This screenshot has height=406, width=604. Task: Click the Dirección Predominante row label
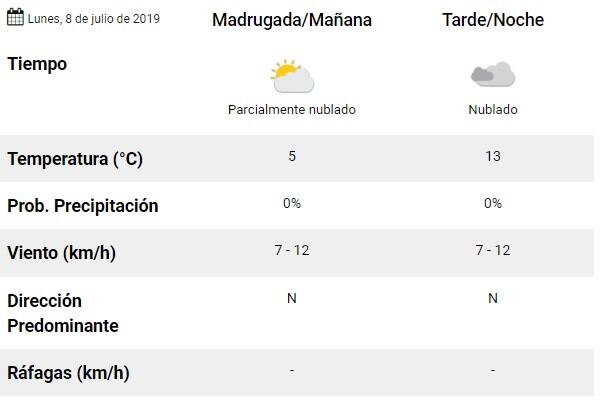62,313
